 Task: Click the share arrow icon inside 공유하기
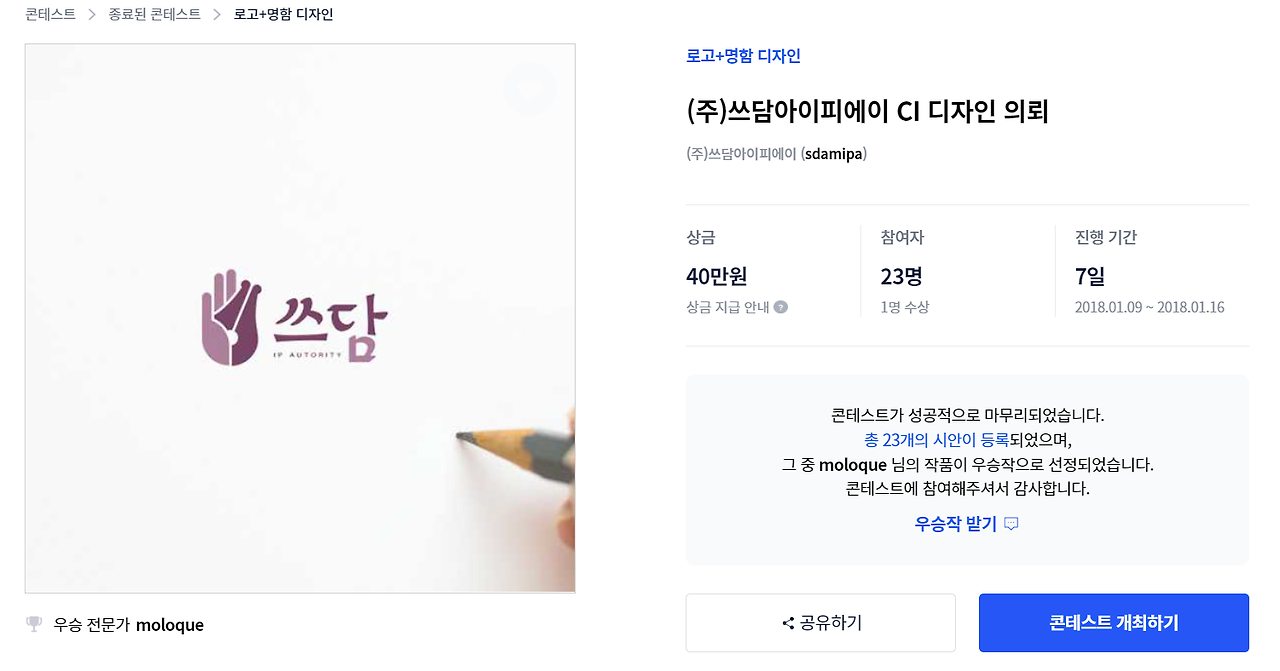[x=789, y=622]
